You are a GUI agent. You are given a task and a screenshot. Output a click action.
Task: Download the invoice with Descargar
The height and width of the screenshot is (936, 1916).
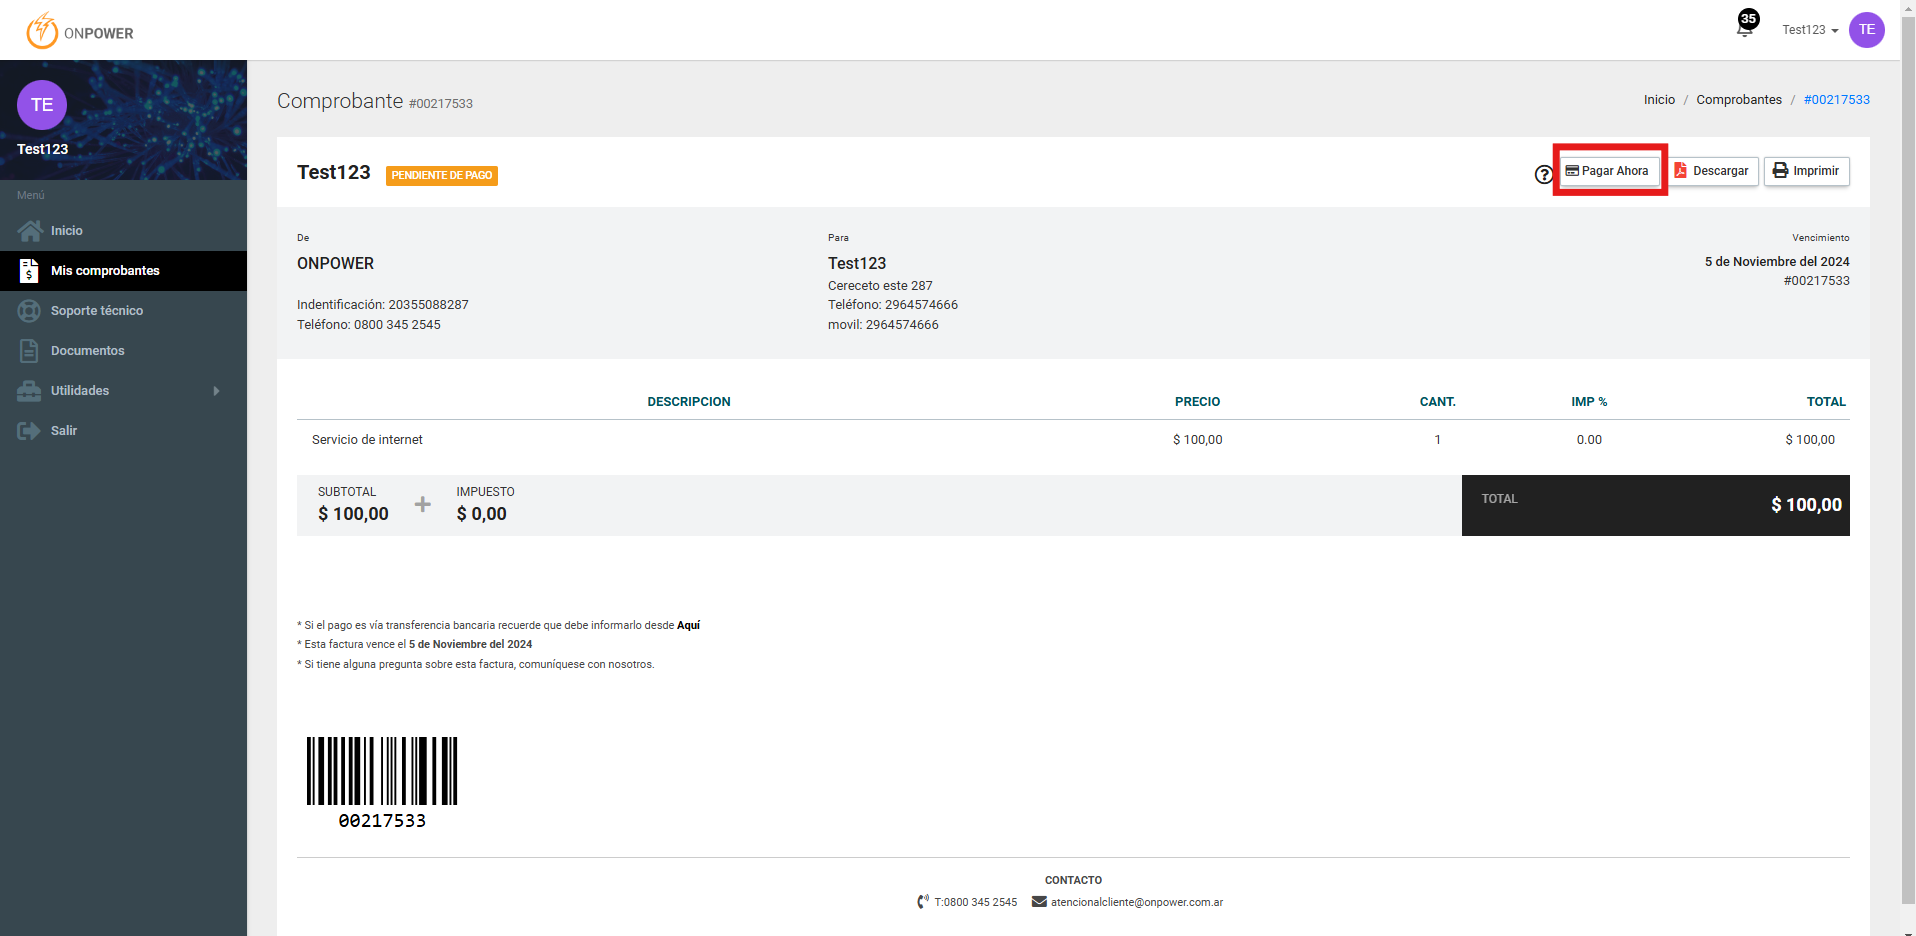pos(1712,171)
